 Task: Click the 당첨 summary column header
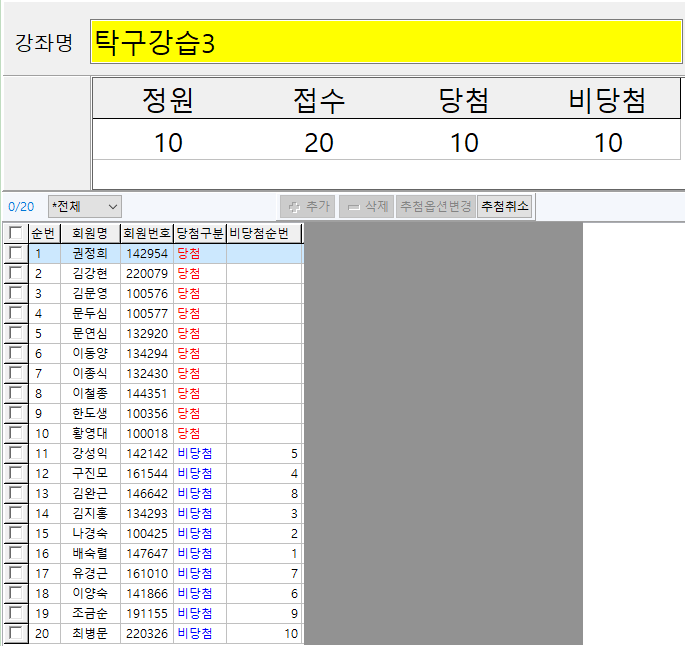coord(464,100)
